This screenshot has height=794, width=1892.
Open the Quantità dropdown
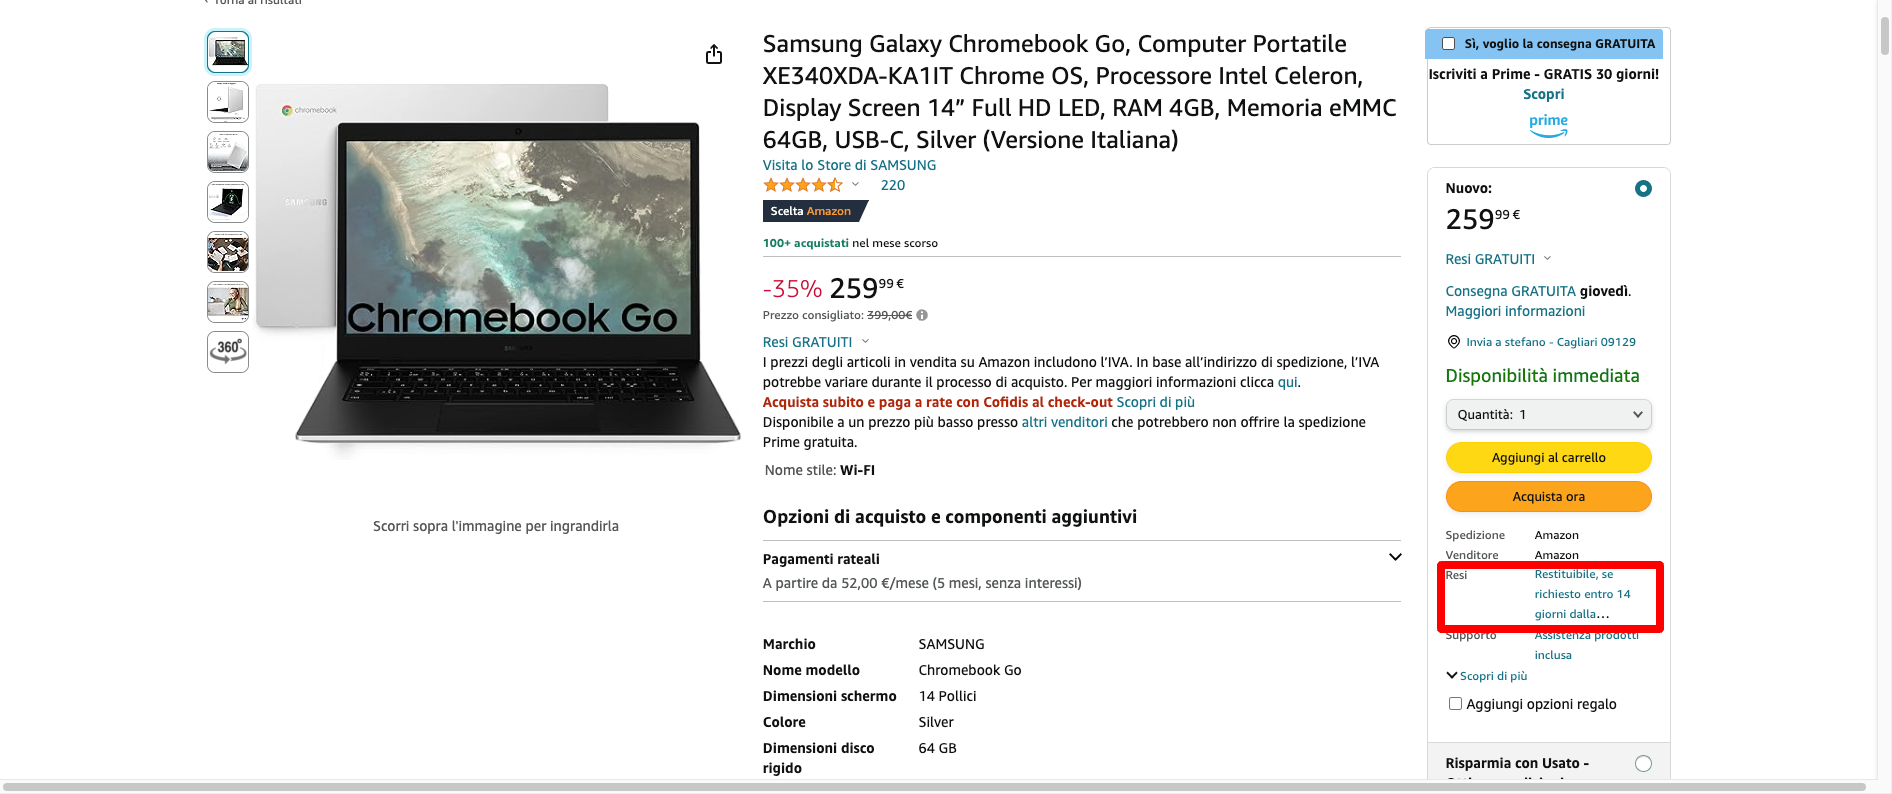[1547, 414]
